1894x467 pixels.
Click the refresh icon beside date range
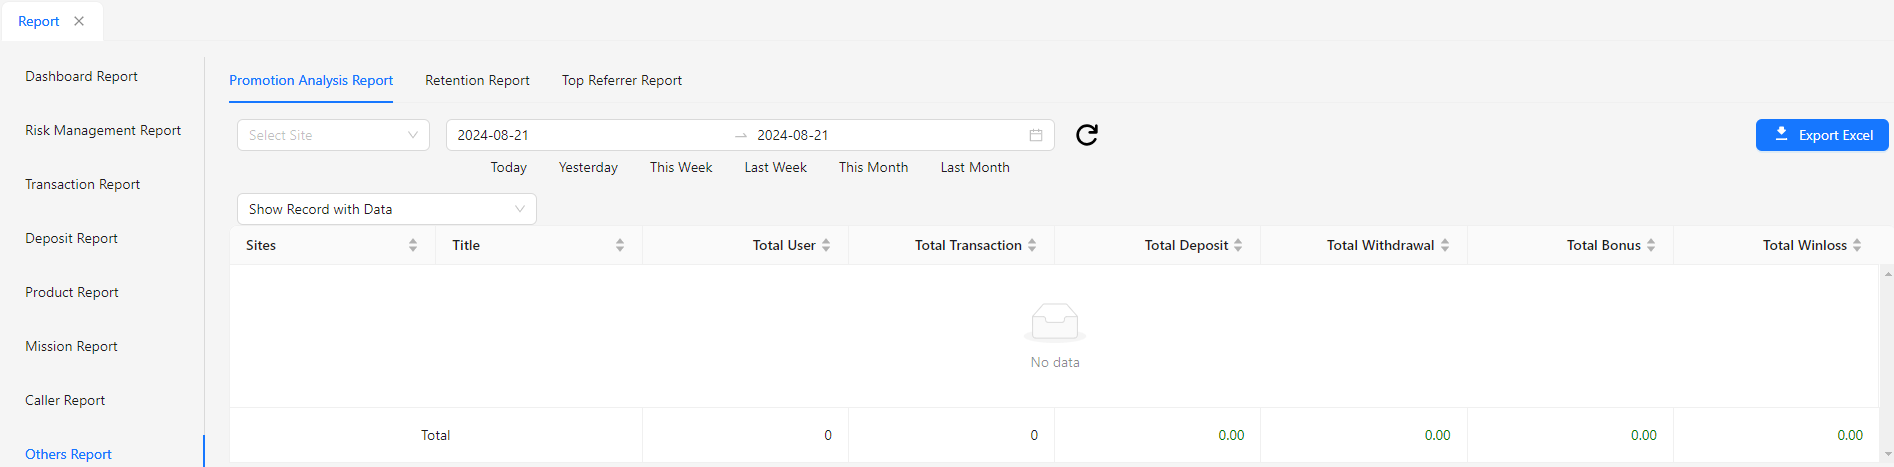pos(1087,135)
